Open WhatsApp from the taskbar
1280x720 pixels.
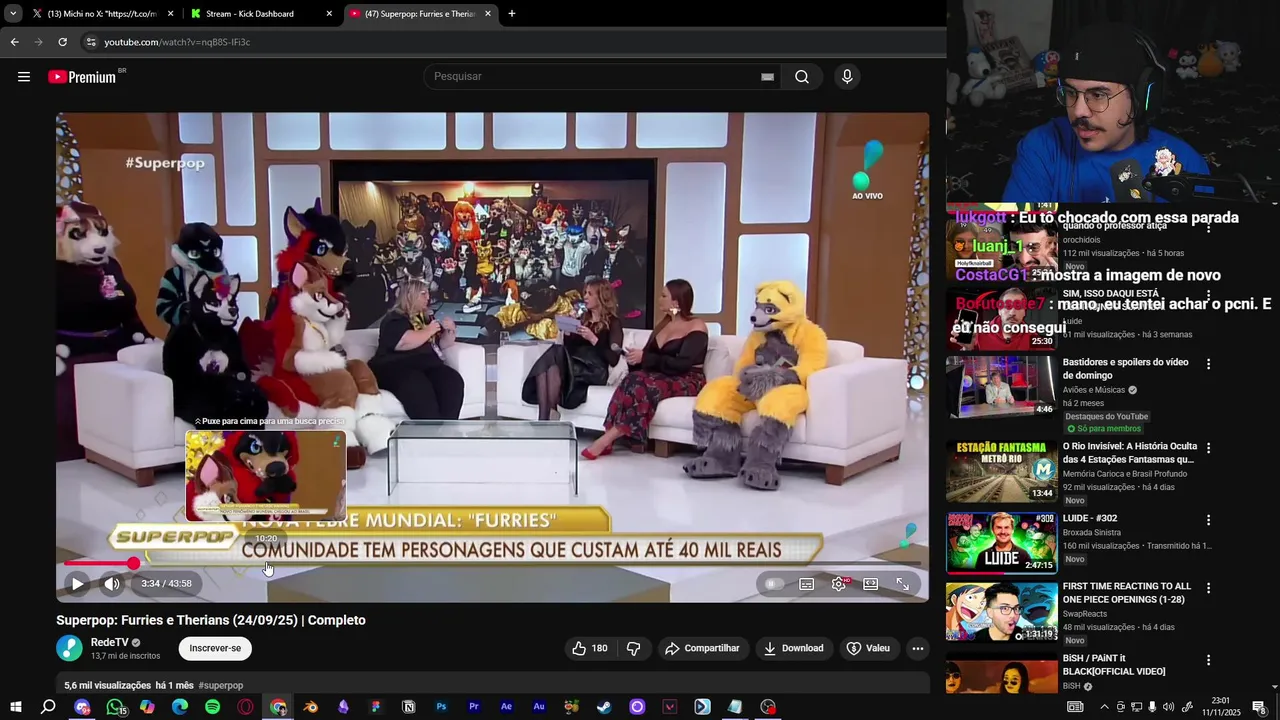[115, 707]
